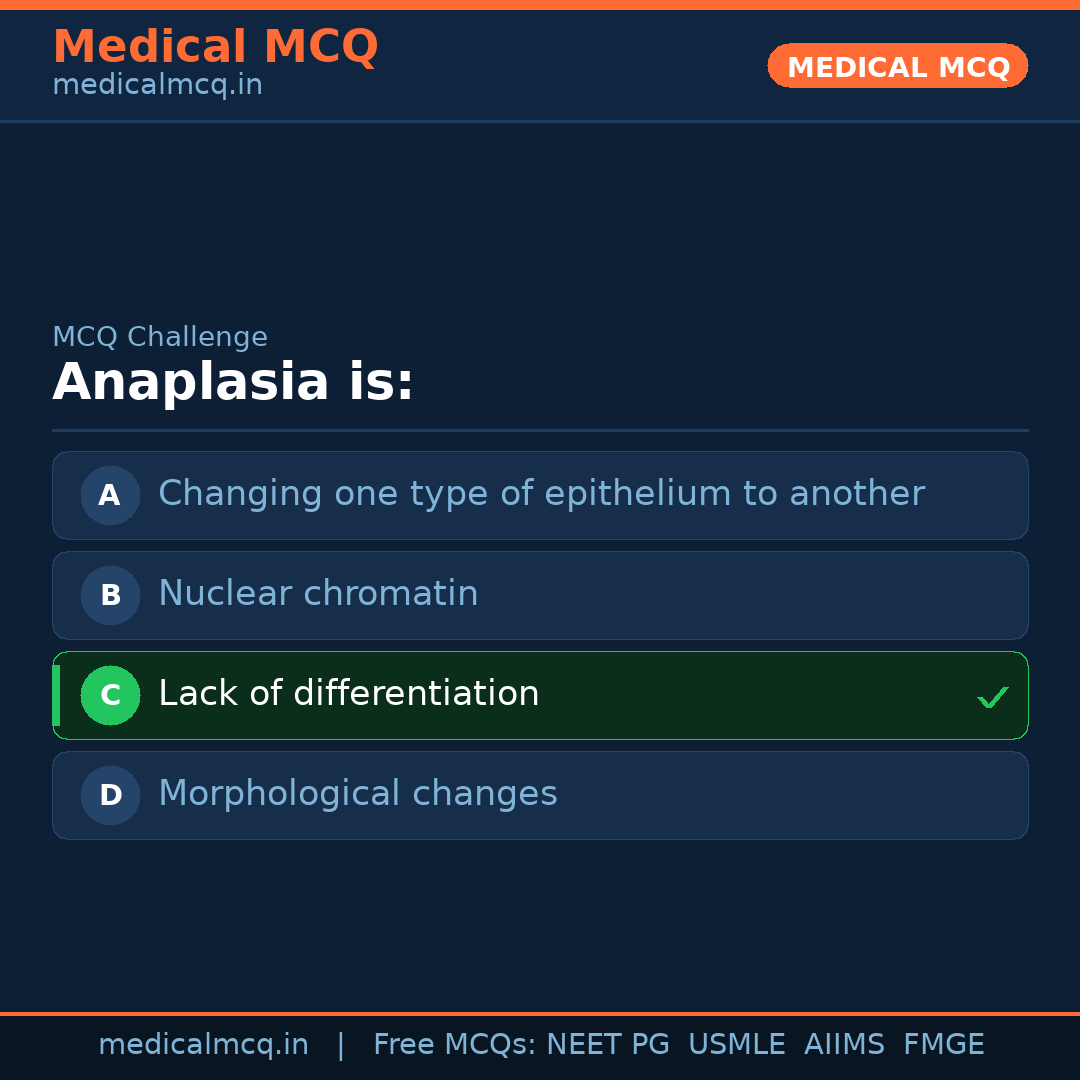Click the green checkmark icon
The height and width of the screenshot is (1080, 1080).
pyautogui.click(x=992, y=697)
